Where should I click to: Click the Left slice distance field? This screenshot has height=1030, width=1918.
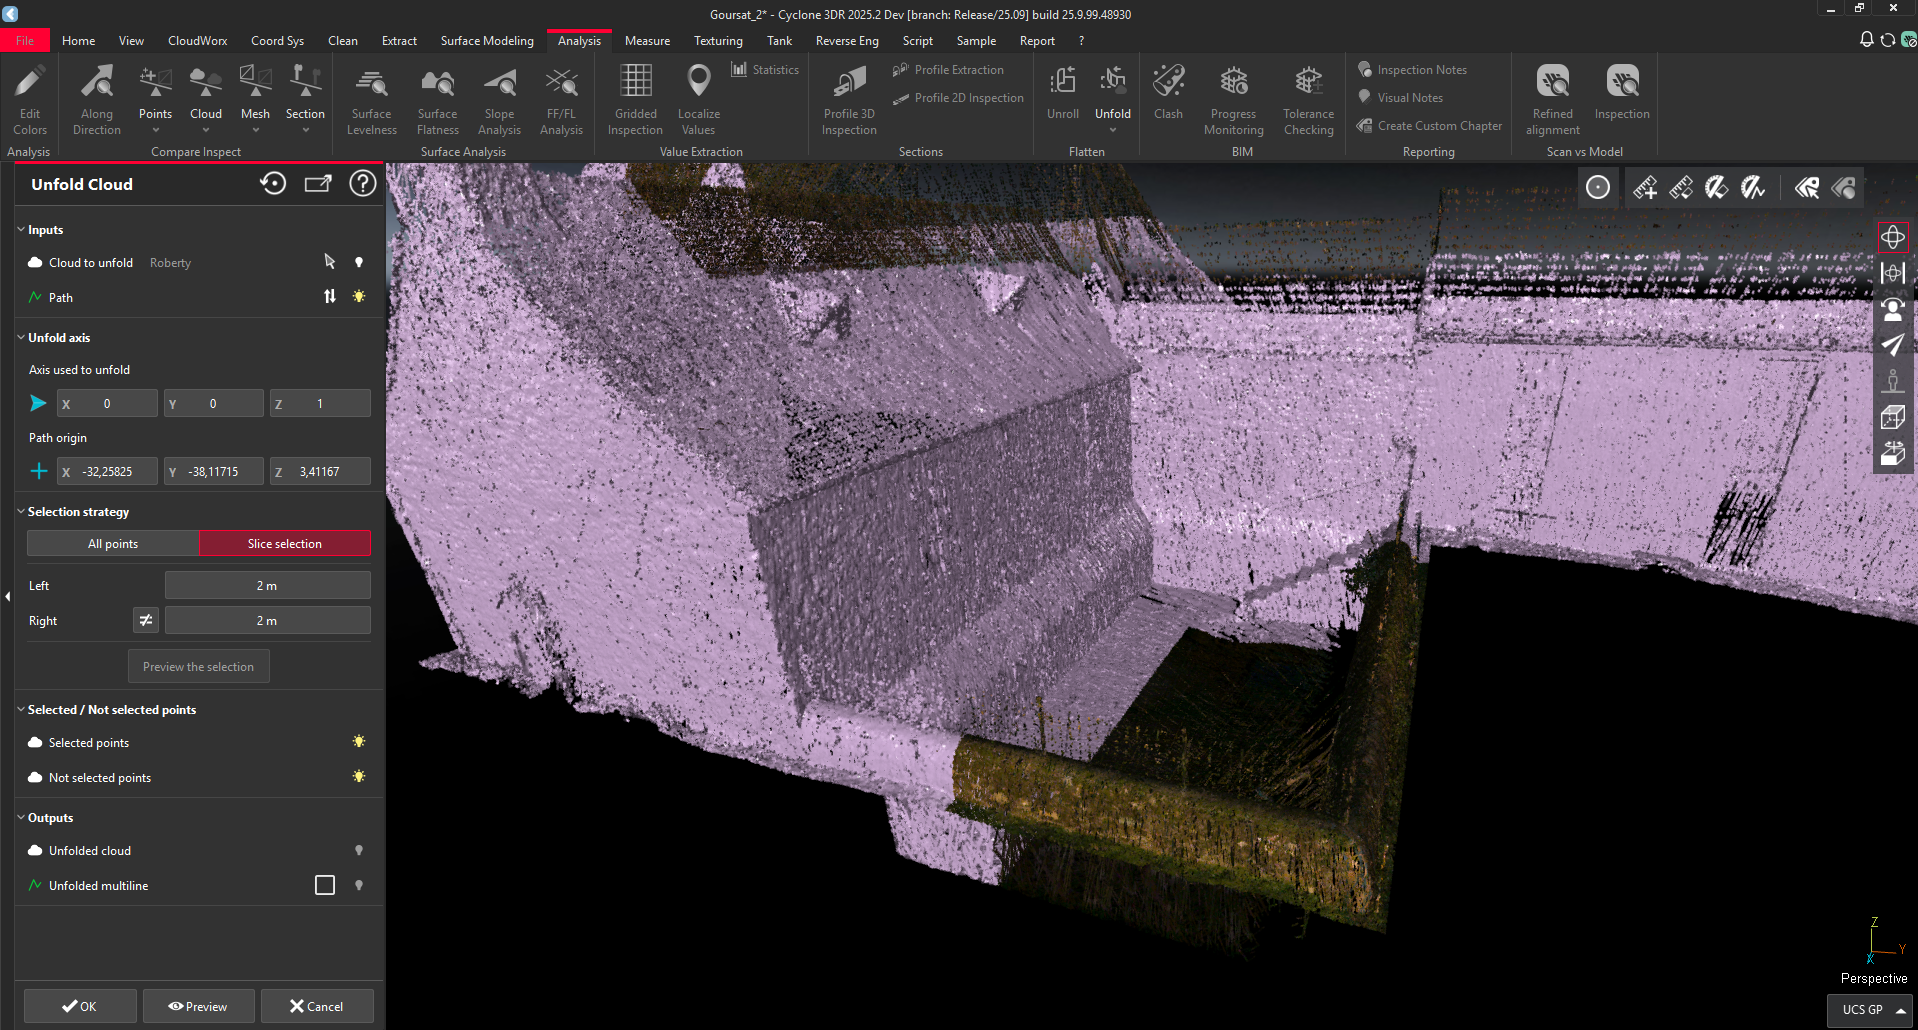click(x=267, y=586)
